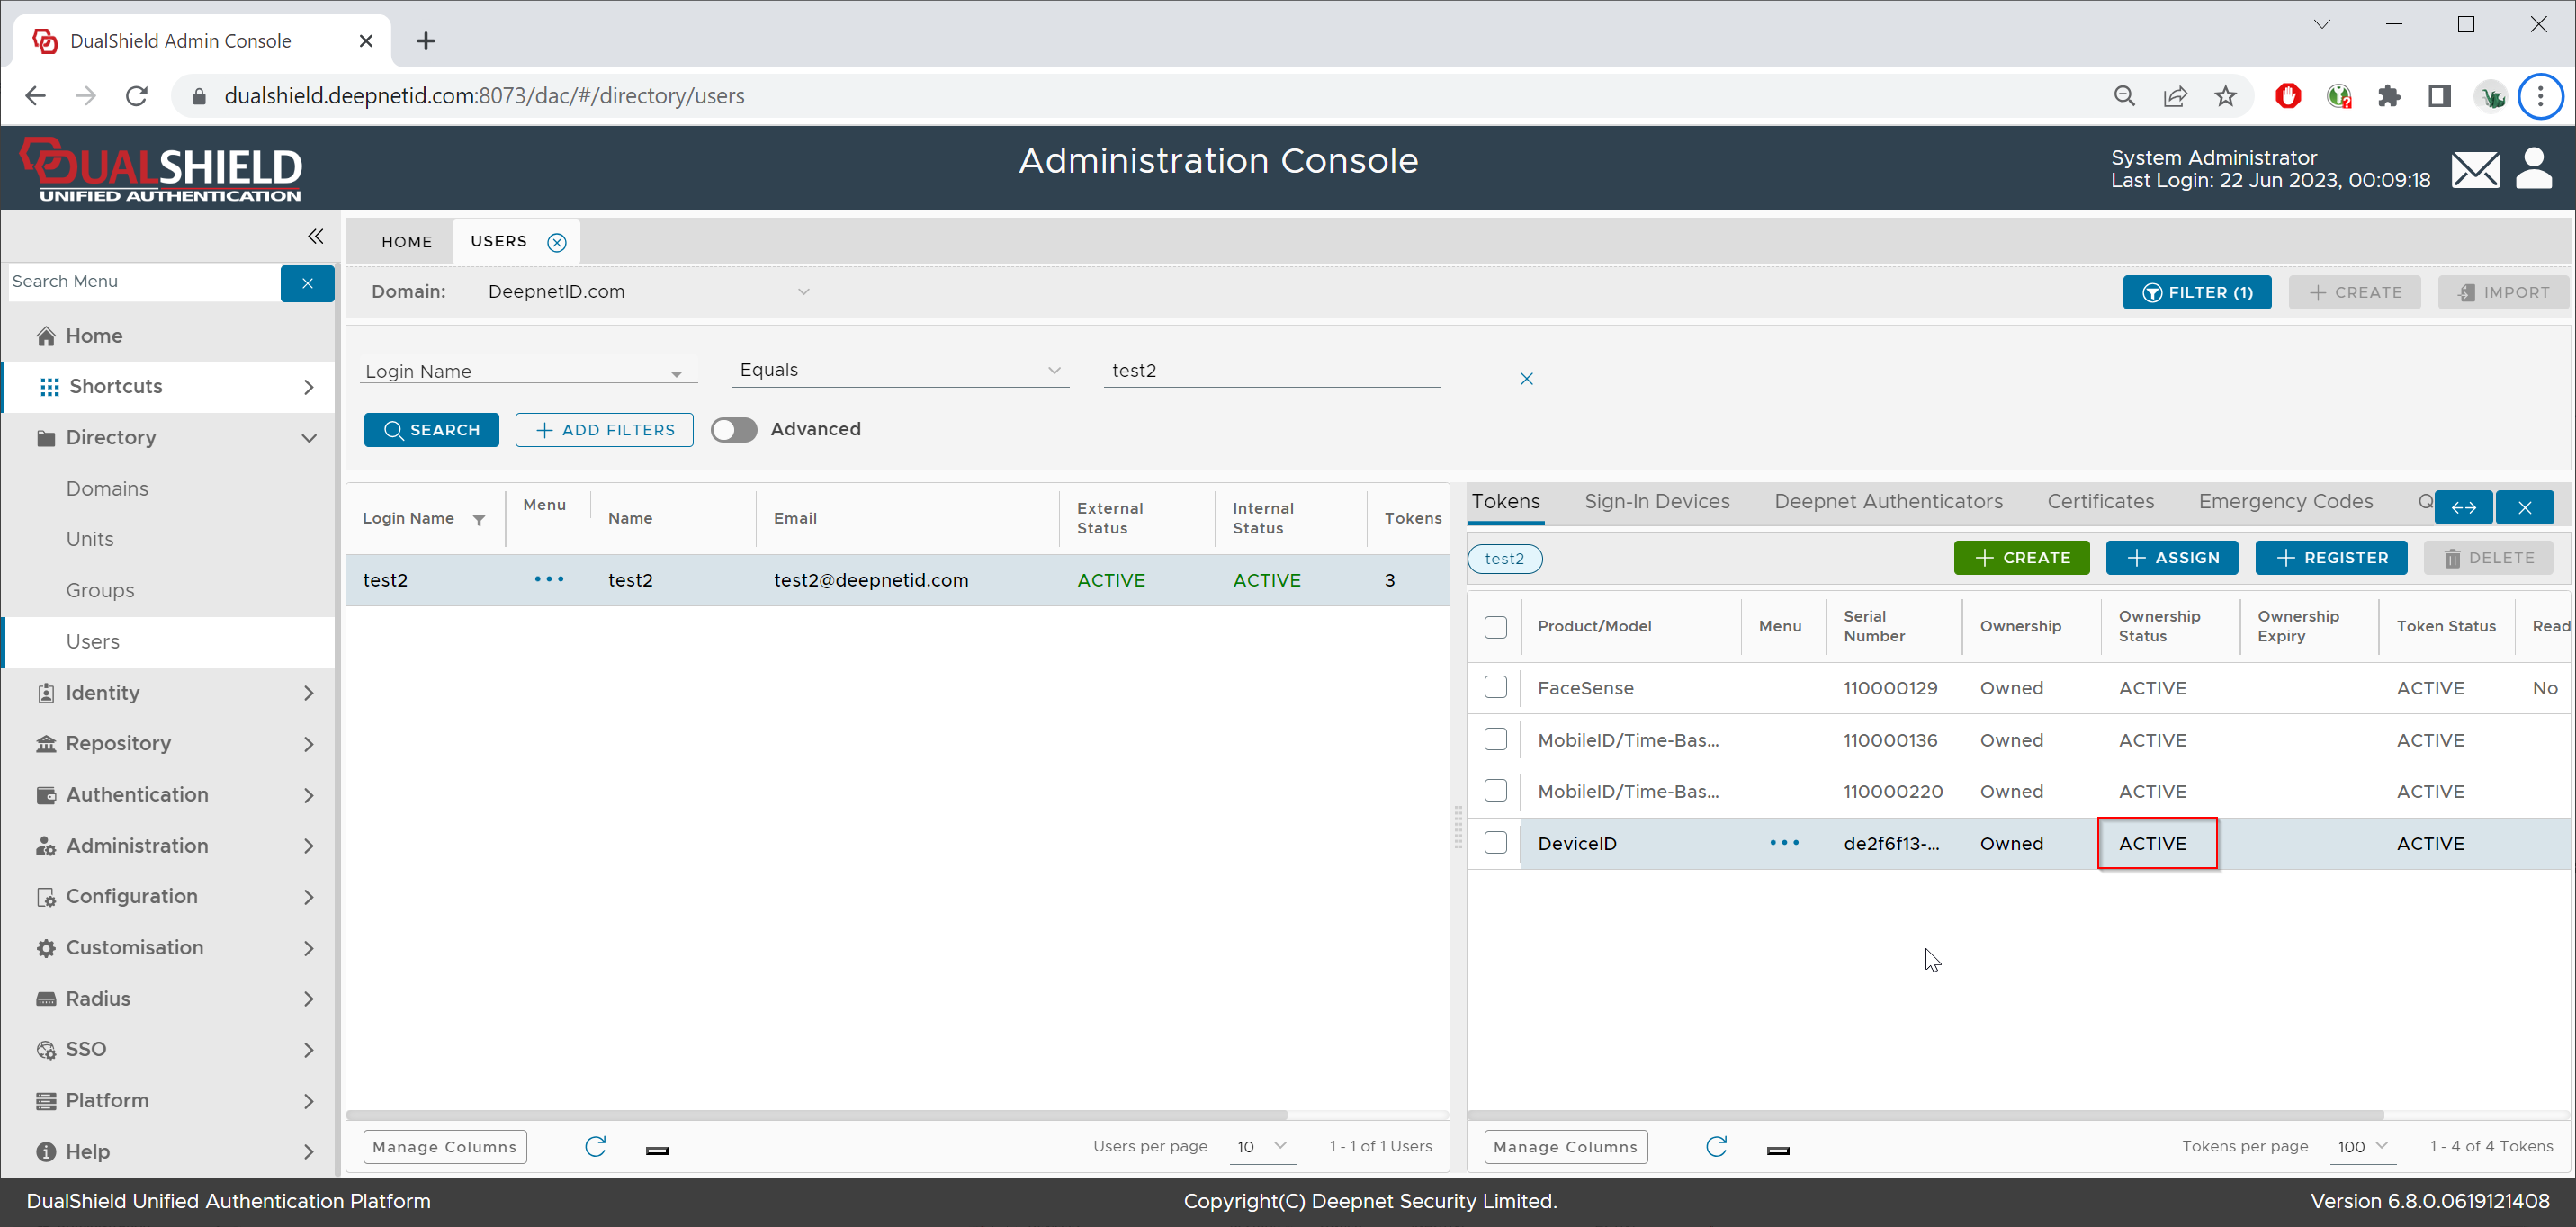This screenshot has height=1227, width=2576.
Task: Click the blue SEARCH button
Action: [431, 430]
